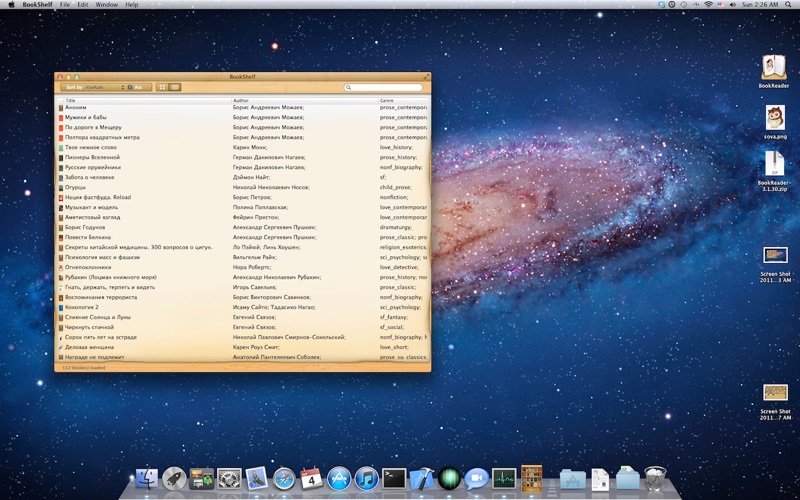Switch to grid view in BookShelf toolbar

[163, 88]
